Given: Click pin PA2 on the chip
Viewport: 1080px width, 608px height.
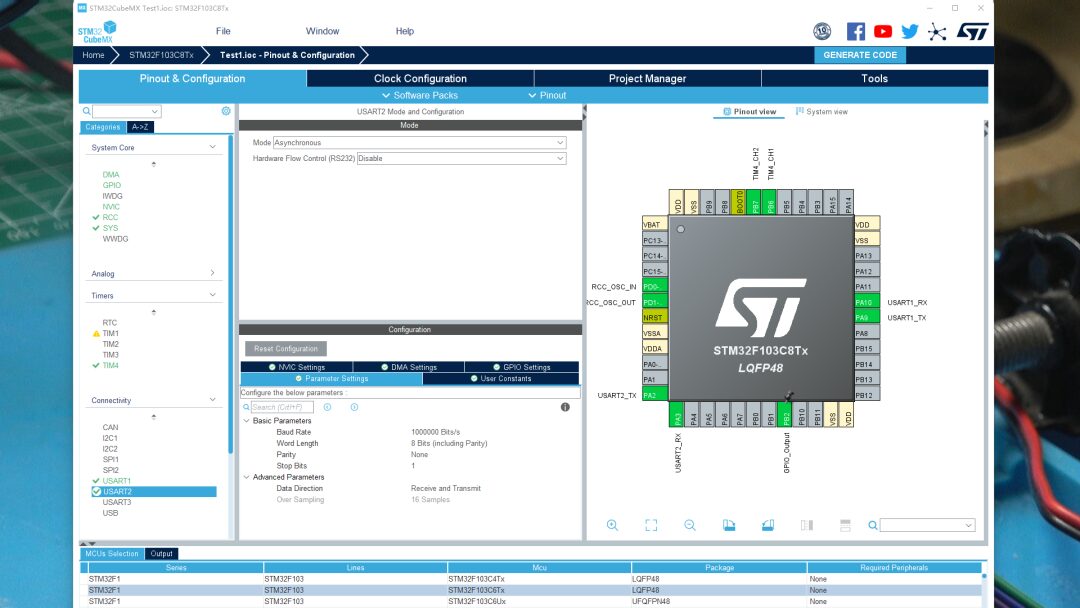Looking at the screenshot, I should click(654, 395).
